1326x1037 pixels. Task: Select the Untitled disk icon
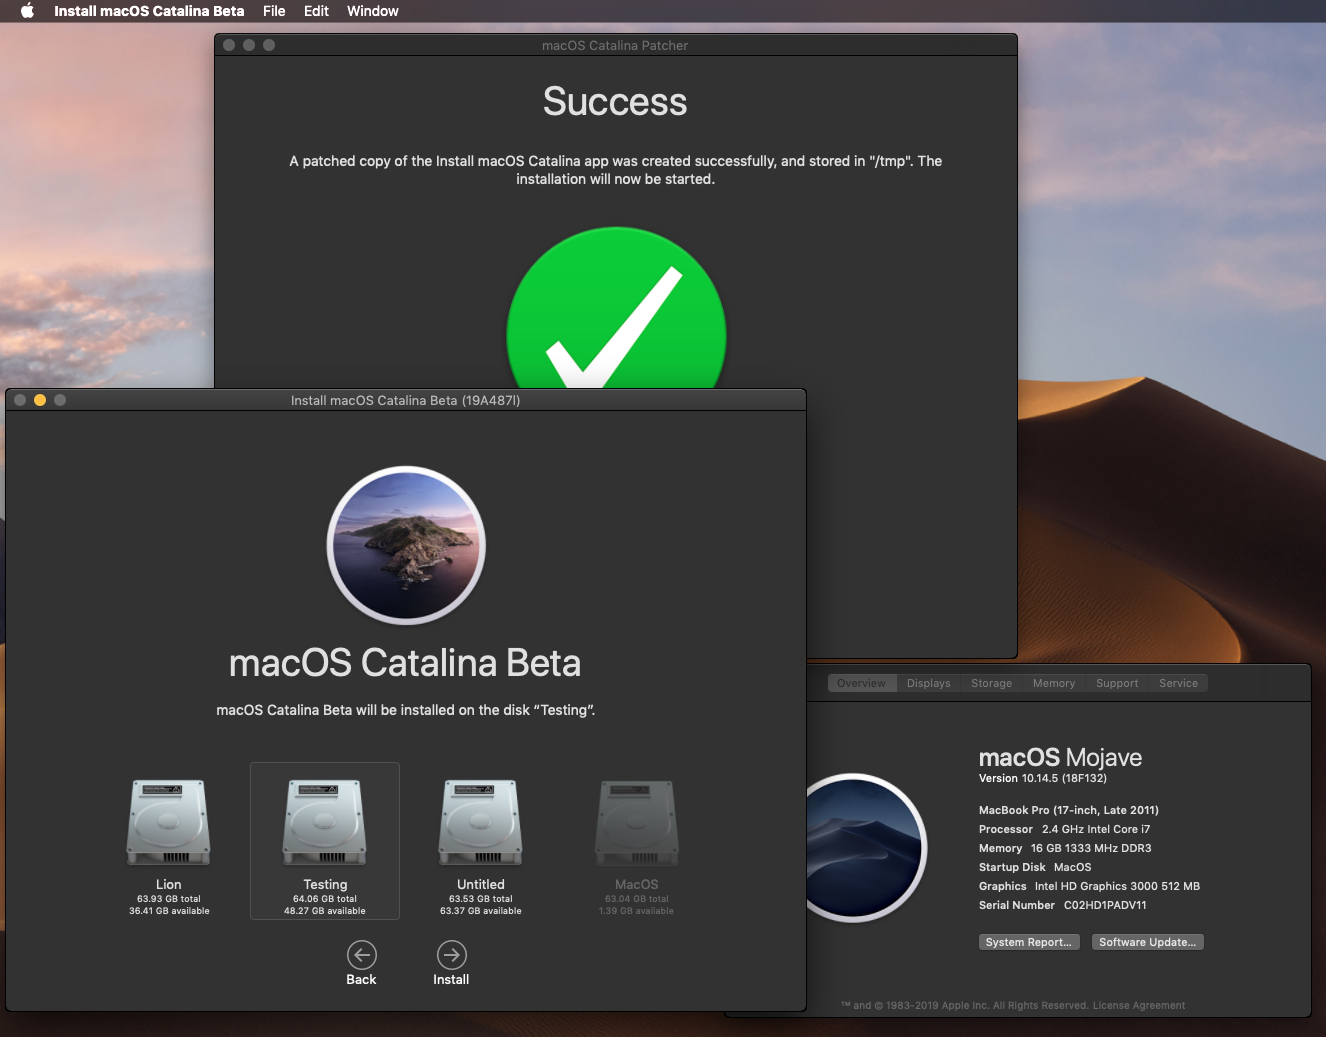click(481, 823)
